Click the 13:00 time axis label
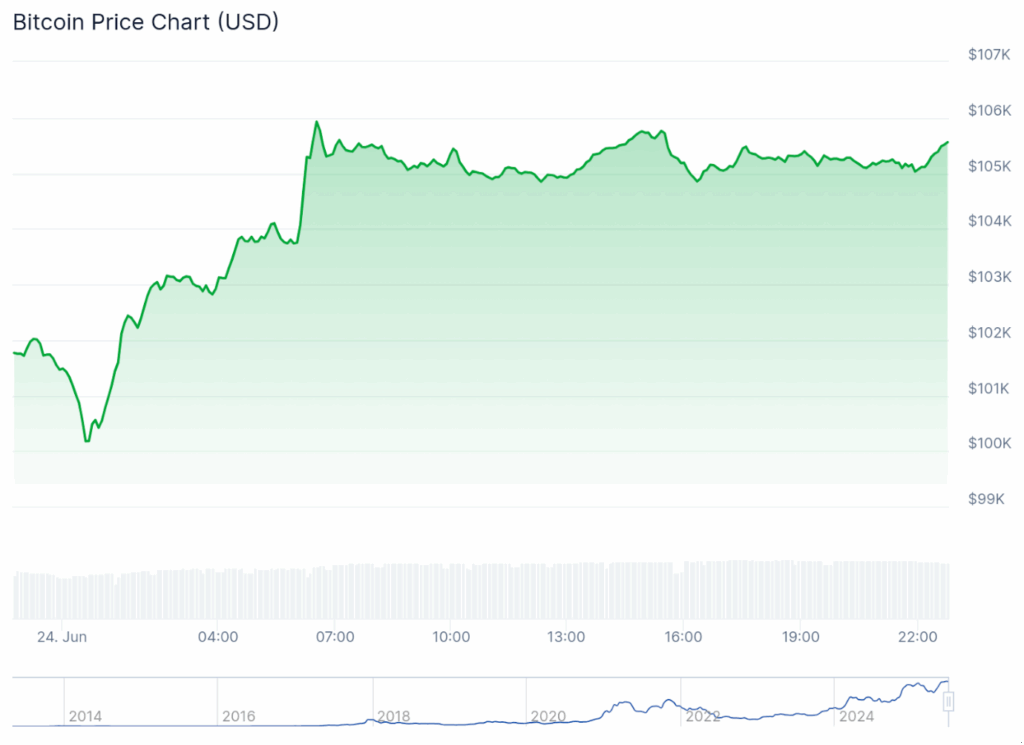1024x745 pixels. point(567,636)
